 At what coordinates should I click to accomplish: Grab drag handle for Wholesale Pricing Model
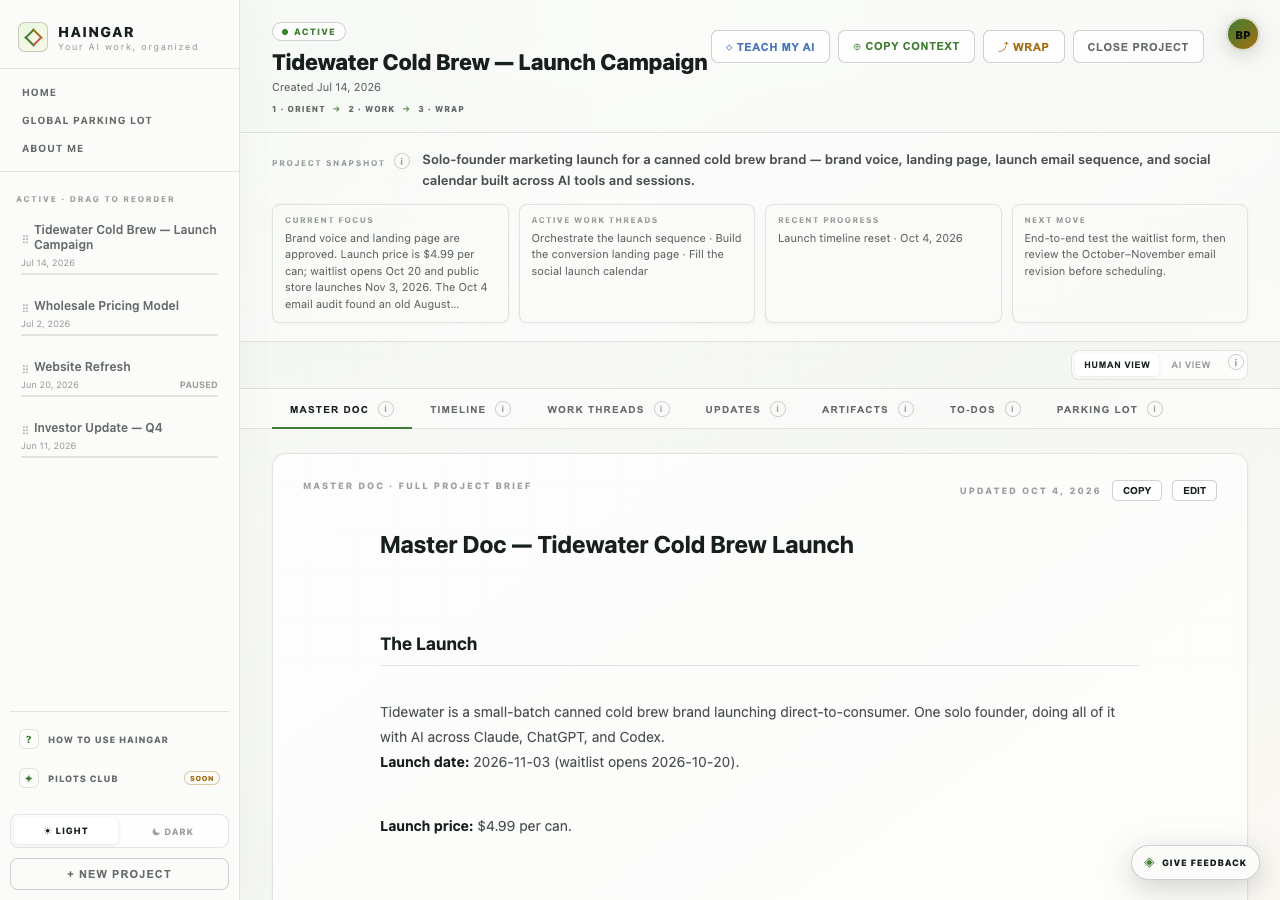click(x=26, y=308)
